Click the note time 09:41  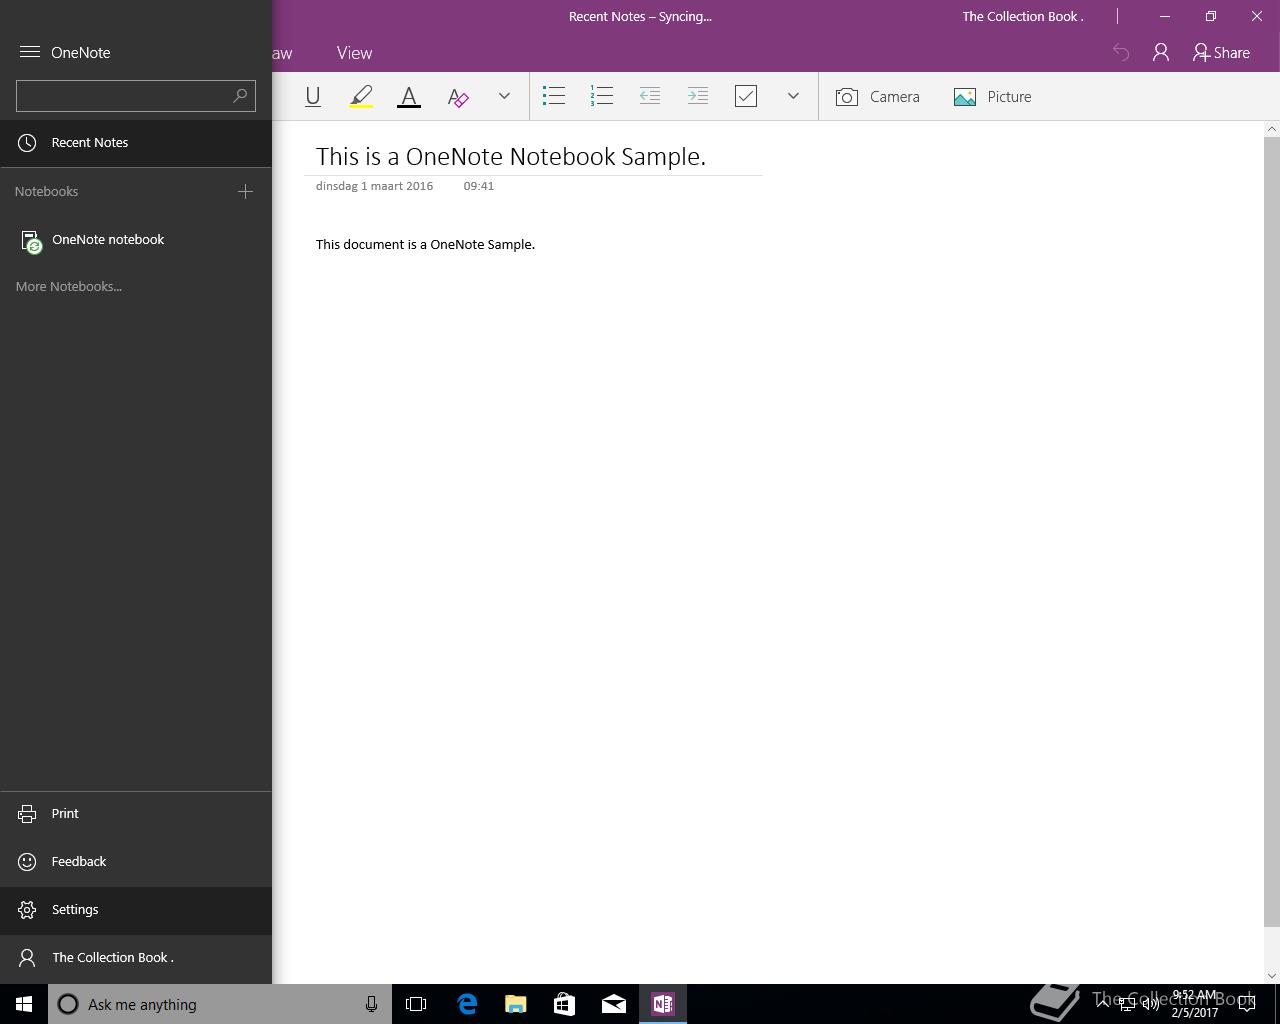[478, 186]
